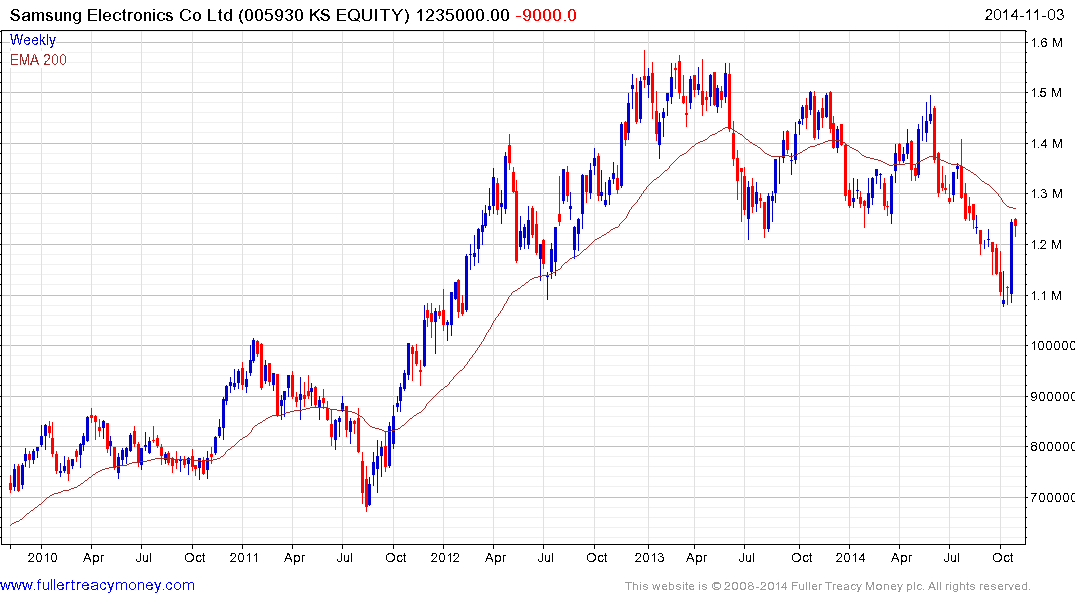The image size is (1075, 600).
Task: Click the EMA 200 legend label
Action: pos(38,60)
